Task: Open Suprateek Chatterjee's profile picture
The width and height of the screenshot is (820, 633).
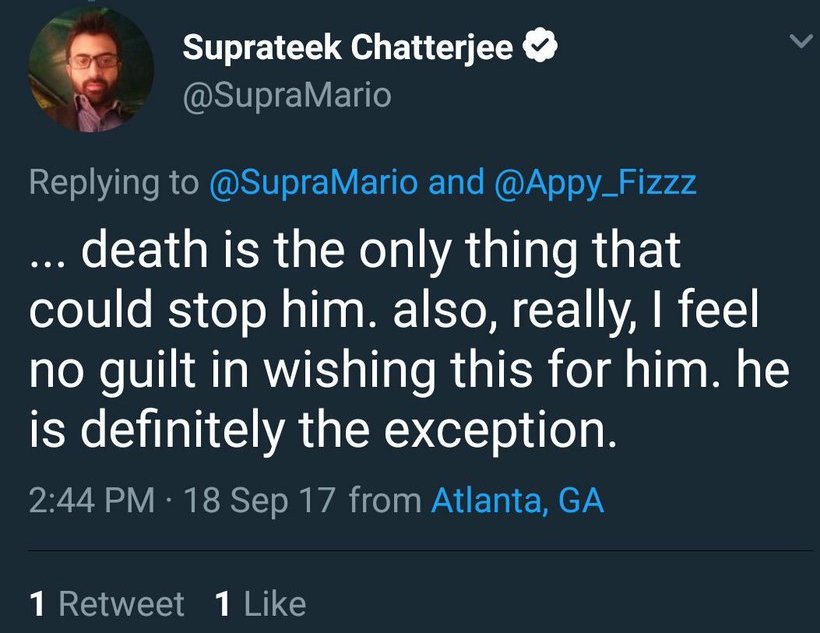Action: pos(91,70)
